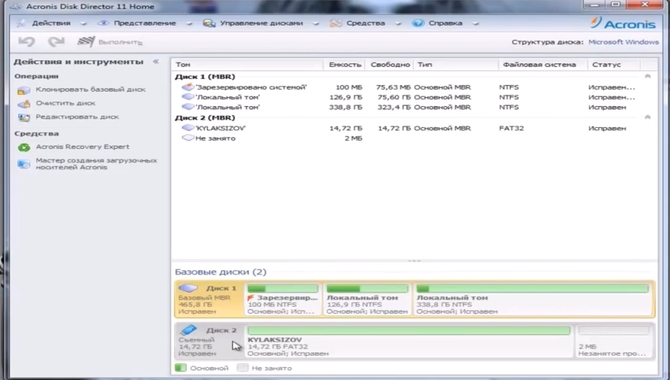
Task: Click the 323,4 ГБ free space cell
Action: click(x=394, y=107)
